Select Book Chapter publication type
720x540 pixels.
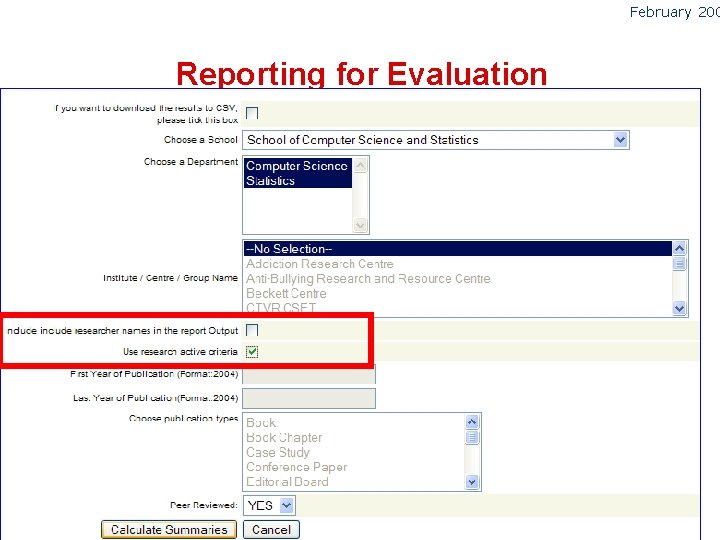(354, 438)
